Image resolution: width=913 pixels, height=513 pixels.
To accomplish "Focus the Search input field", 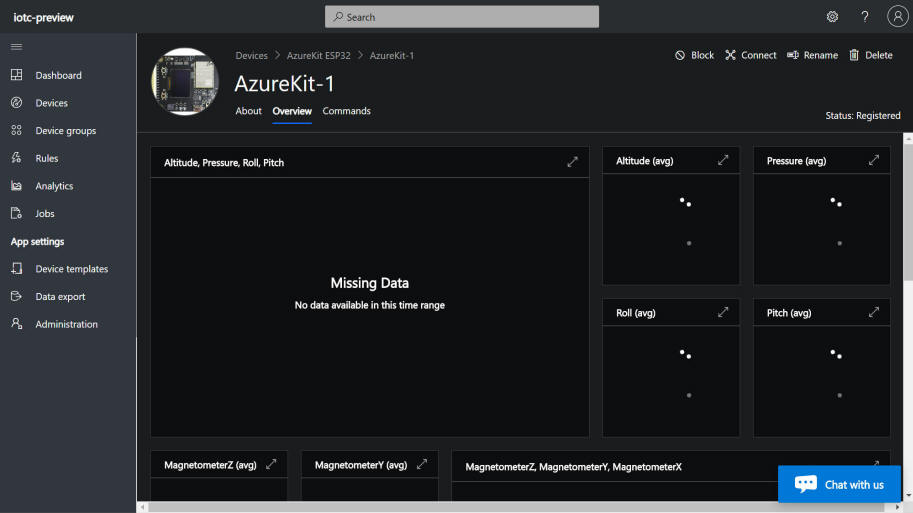I will [462, 17].
